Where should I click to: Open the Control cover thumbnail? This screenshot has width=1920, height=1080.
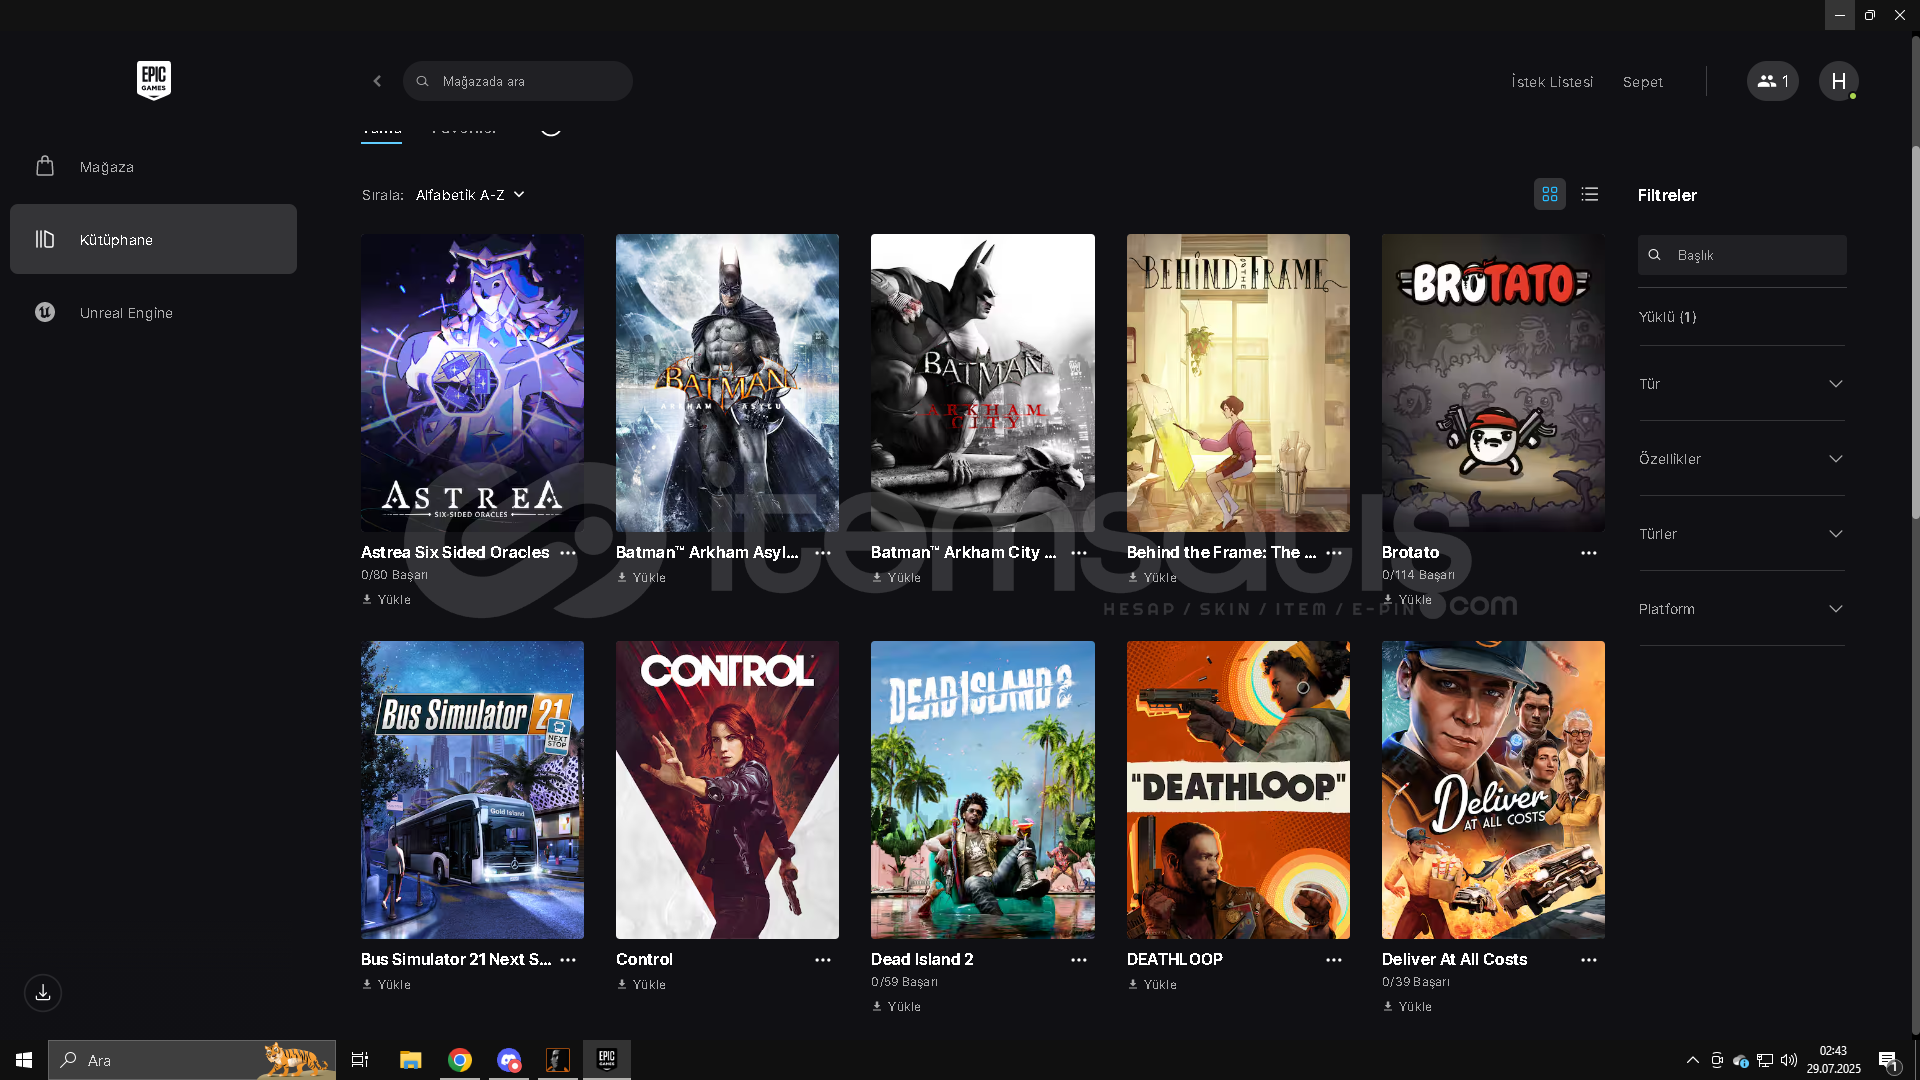click(x=727, y=790)
